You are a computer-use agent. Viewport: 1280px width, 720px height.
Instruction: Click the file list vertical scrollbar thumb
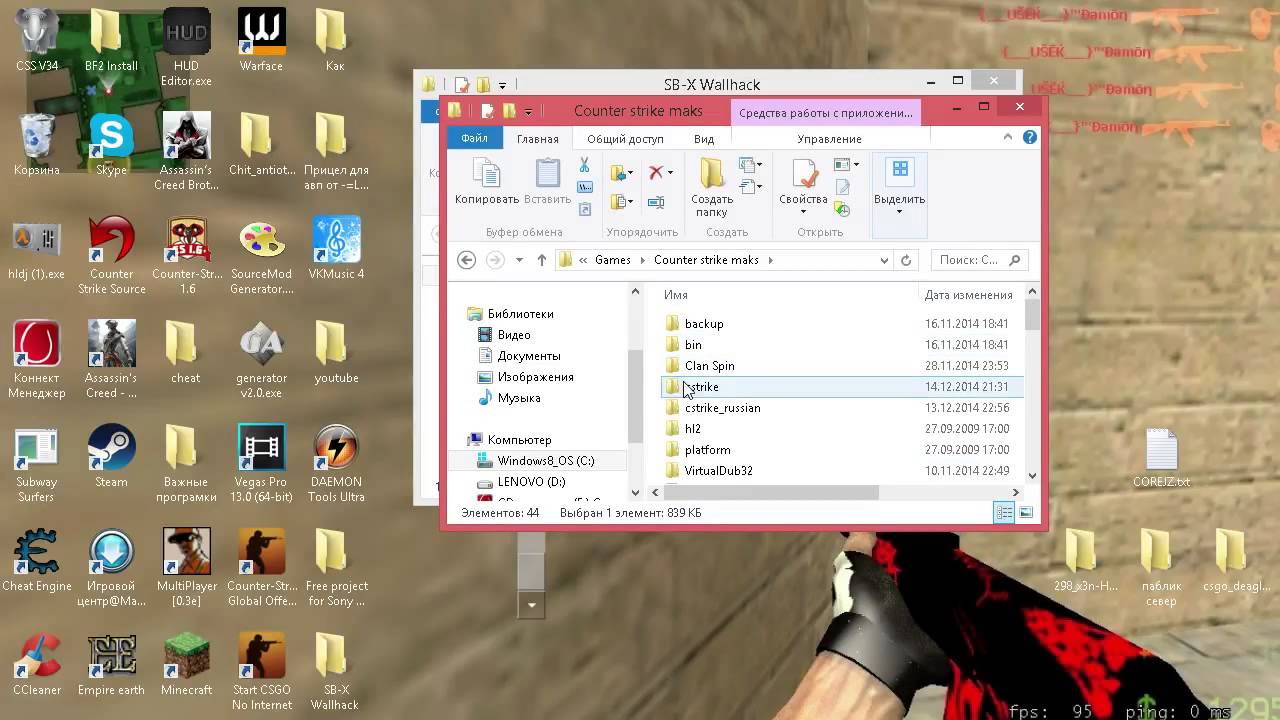(x=1033, y=314)
